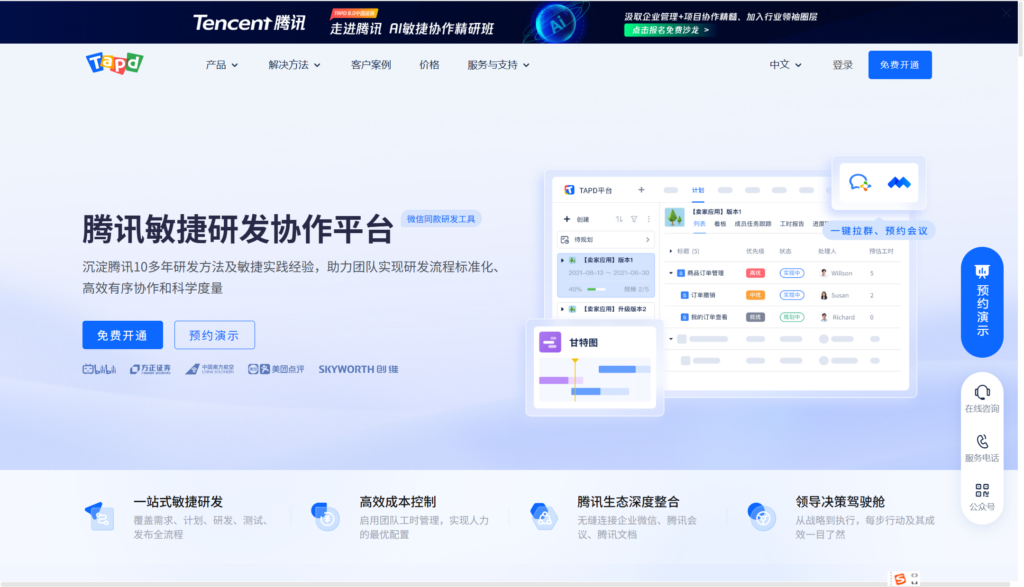Screen dimensions: 1024x587
Task: Open 在线咨询 online chat in the right sidebar
Action: pyautogui.click(x=982, y=397)
